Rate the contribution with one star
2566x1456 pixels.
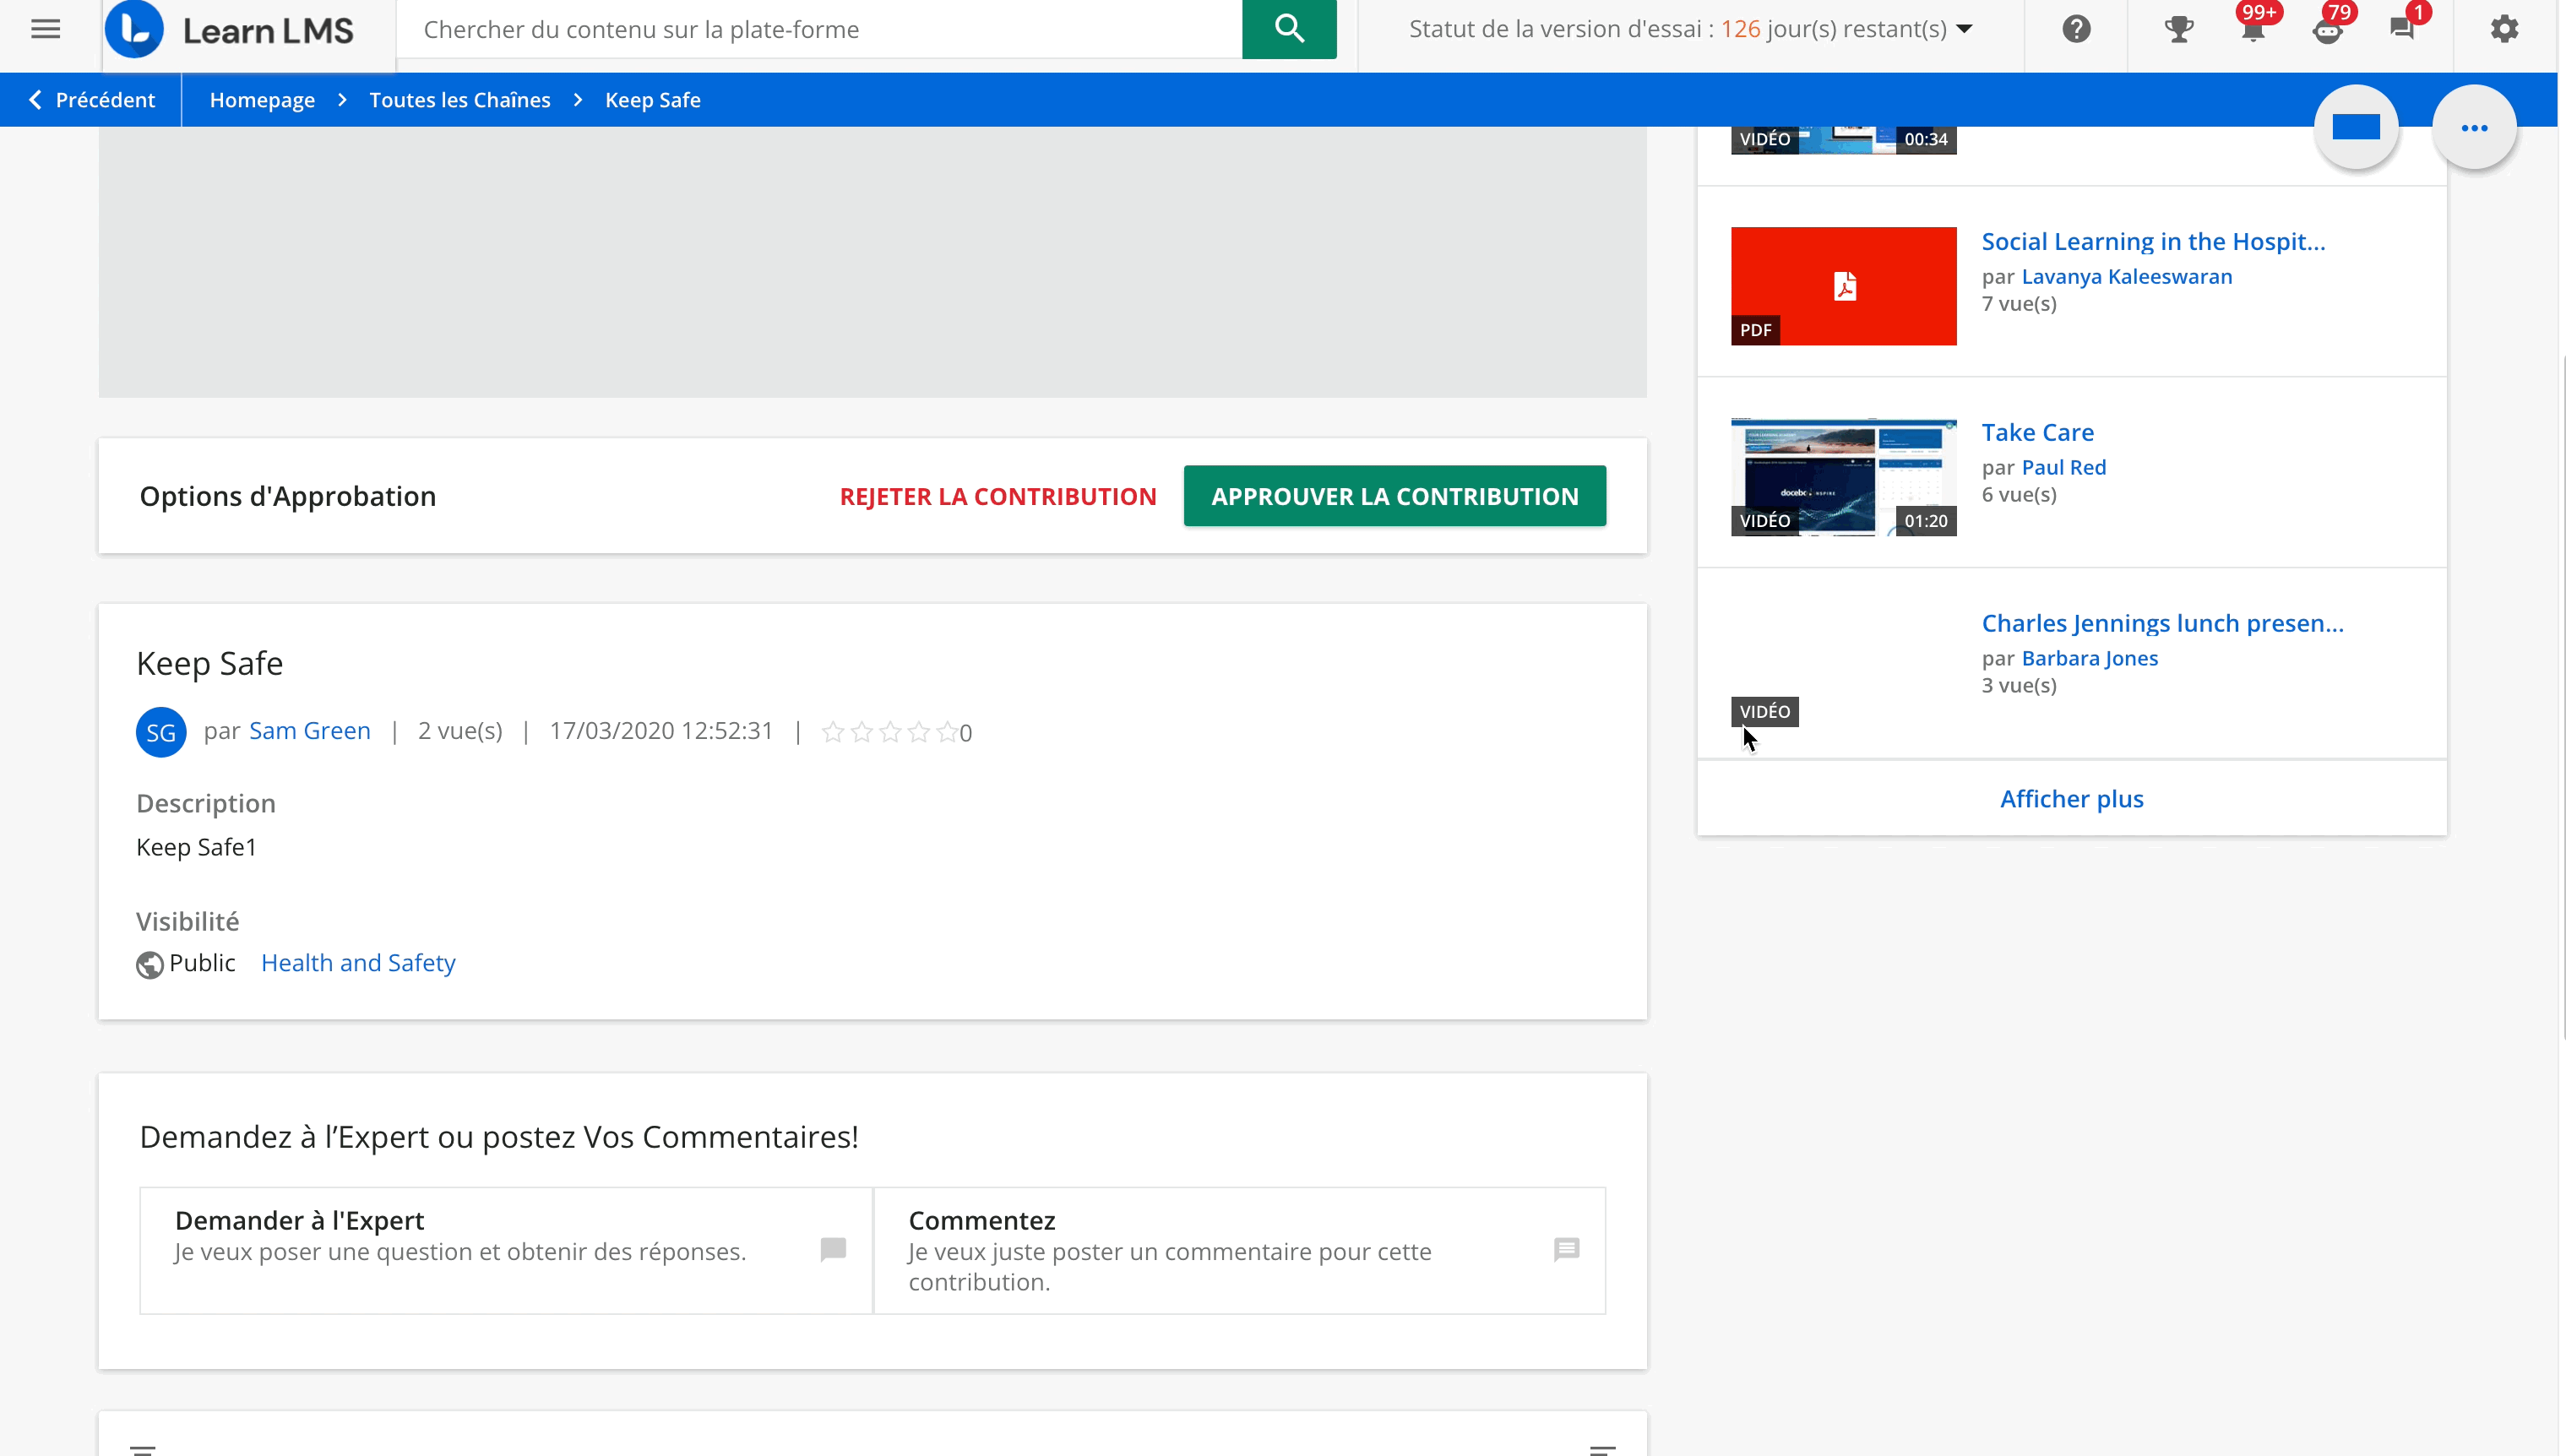point(834,731)
